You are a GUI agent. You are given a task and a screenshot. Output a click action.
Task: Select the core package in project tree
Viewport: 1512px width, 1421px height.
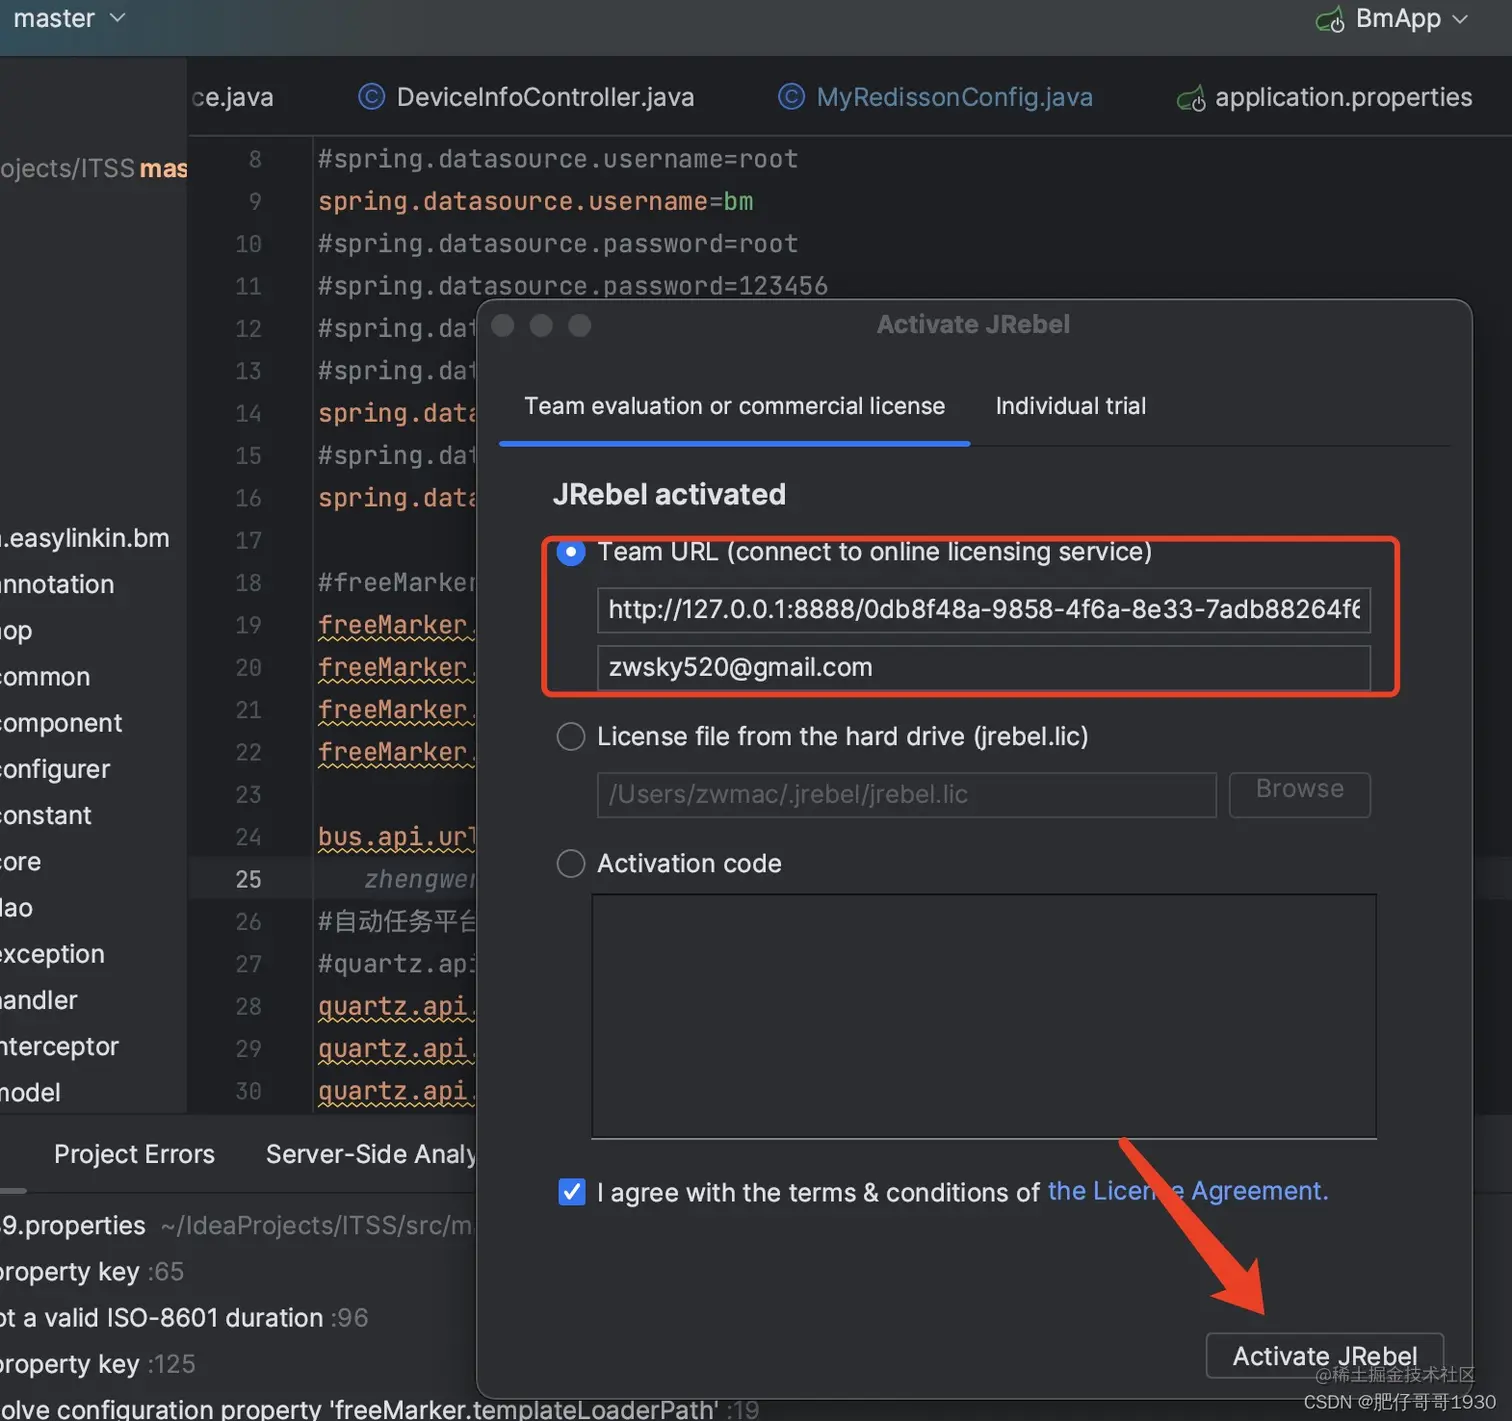pyautogui.click(x=21, y=861)
